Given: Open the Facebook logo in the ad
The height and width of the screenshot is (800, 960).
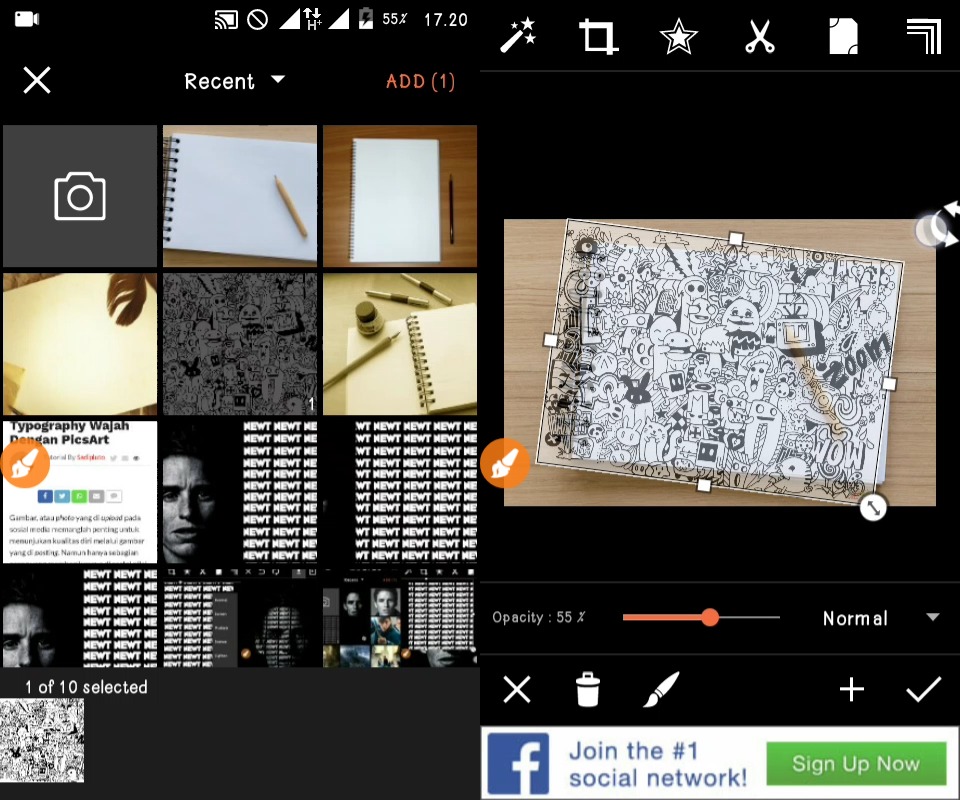Looking at the screenshot, I should [x=518, y=764].
